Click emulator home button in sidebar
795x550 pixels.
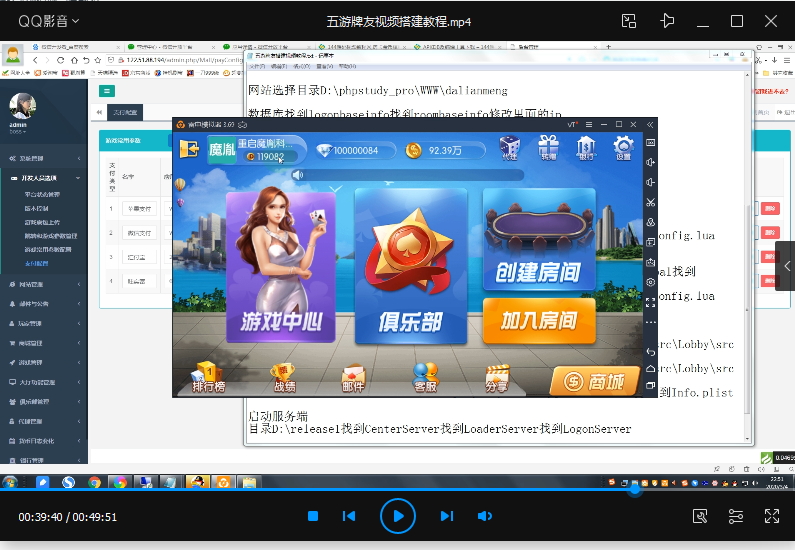651,369
